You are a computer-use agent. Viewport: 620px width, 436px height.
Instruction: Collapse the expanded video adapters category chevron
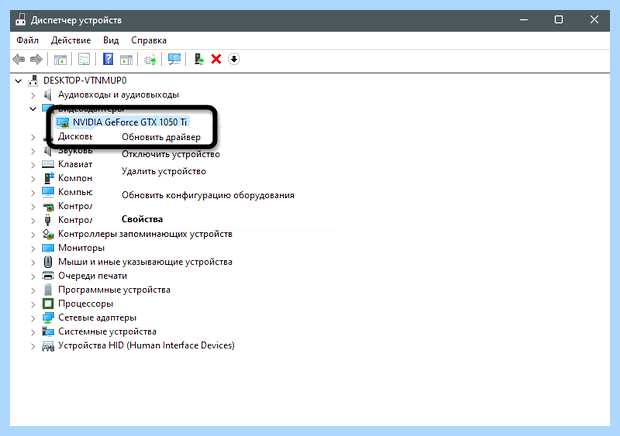(33, 109)
